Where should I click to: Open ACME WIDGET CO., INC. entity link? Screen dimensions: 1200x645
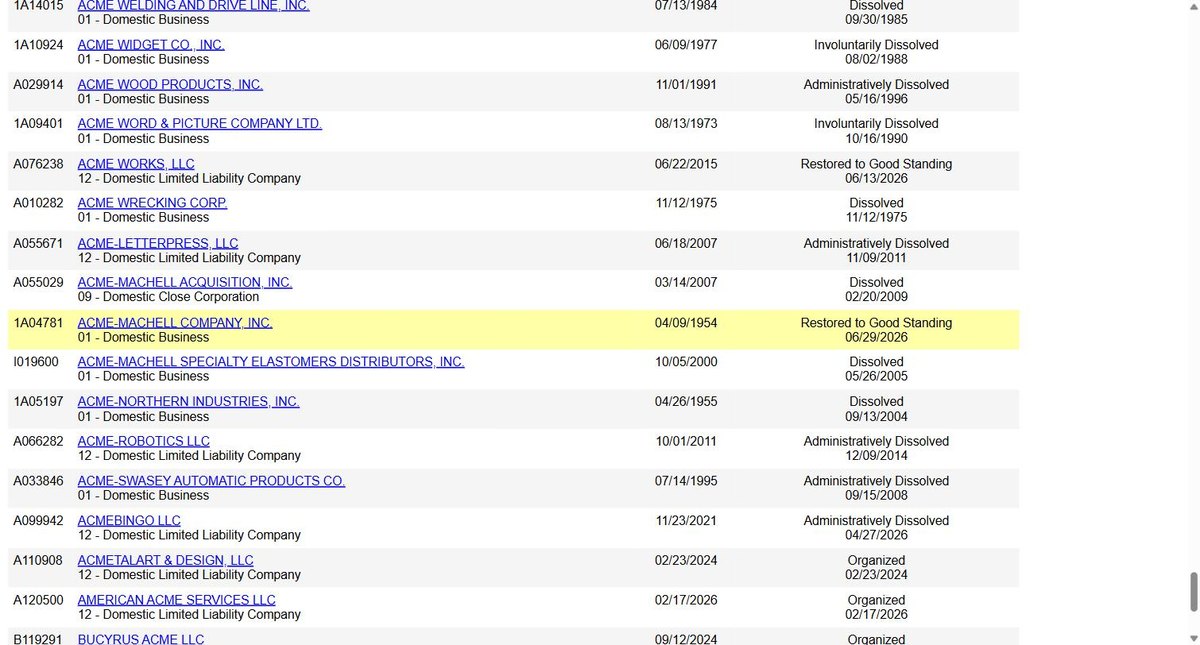click(x=151, y=45)
